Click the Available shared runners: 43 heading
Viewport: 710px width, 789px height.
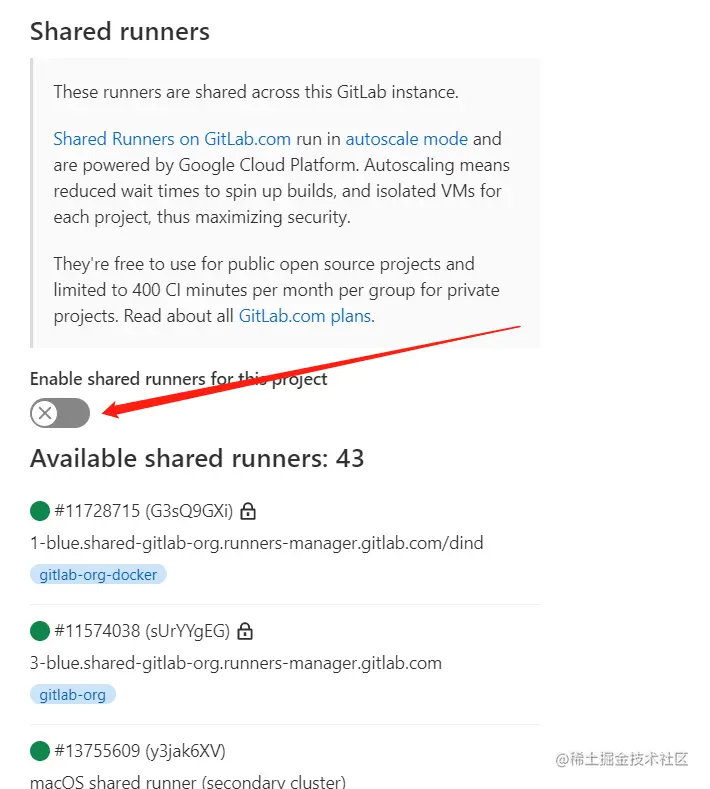(197, 458)
